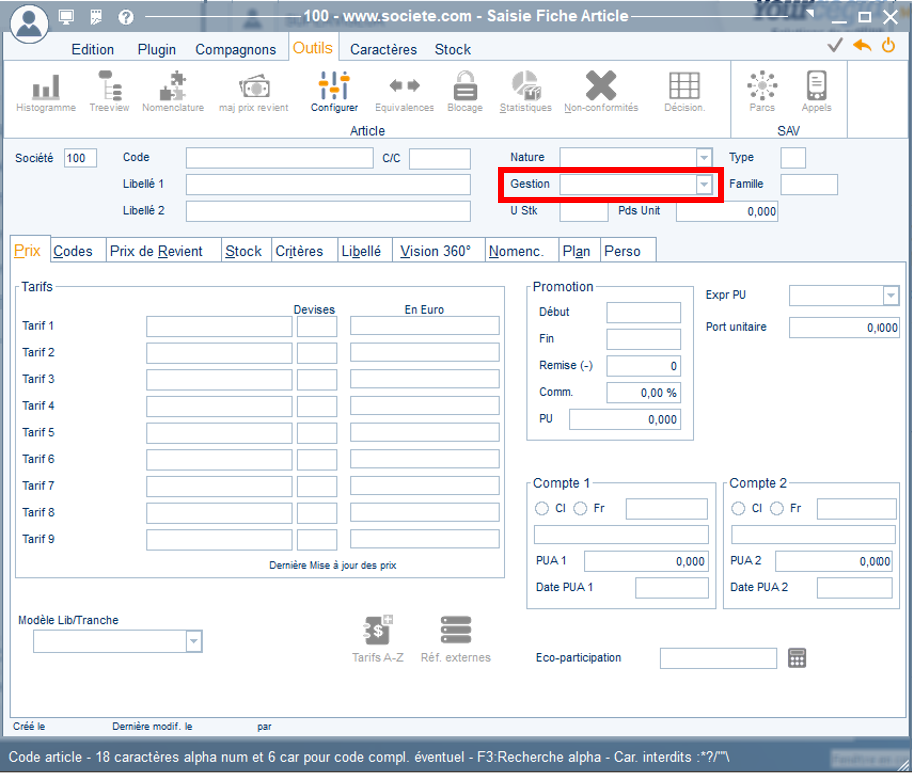
Task: Open the Nomenclature tool
Action: [173, 92]
